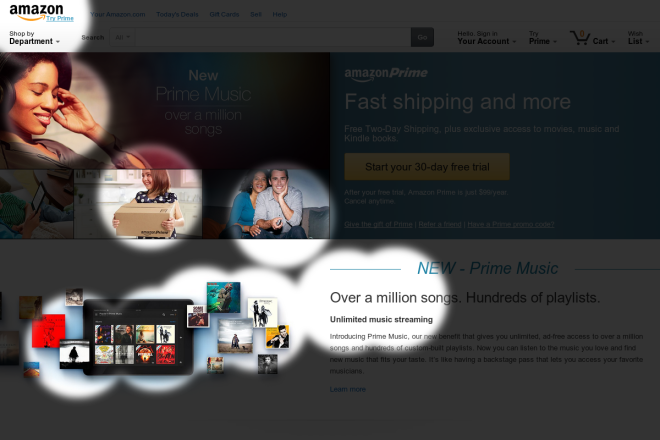
Task: Open the shopping cart icon
Action: coord(580,37)
